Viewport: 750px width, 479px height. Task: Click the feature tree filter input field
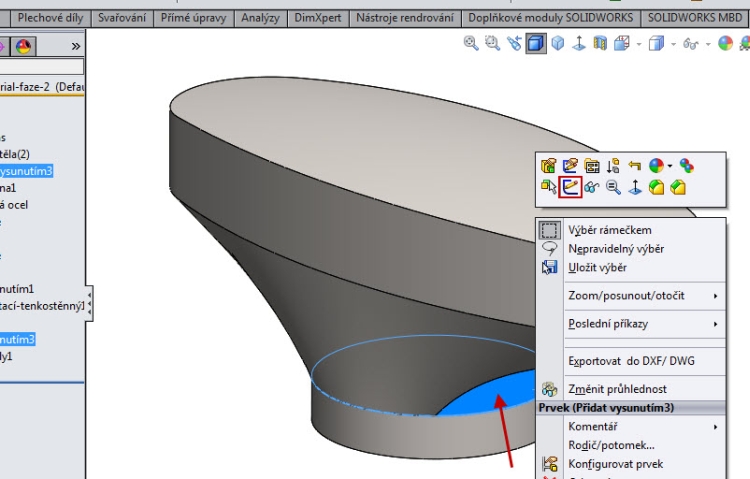[42, 67]
